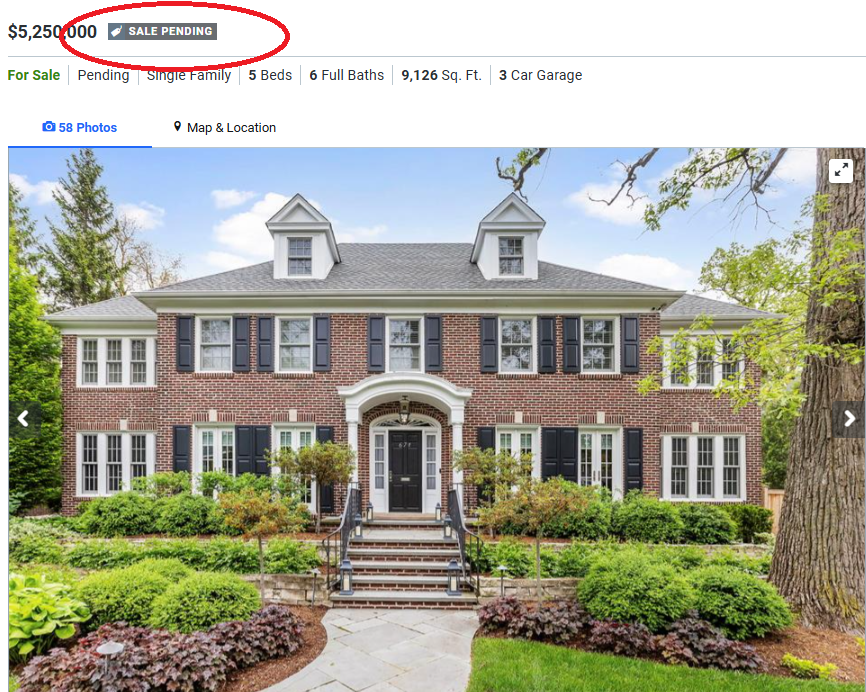This screenshot has width=866, height=692.
Task: Click the 3 Car Garage detail
Action: coord(540,75)
